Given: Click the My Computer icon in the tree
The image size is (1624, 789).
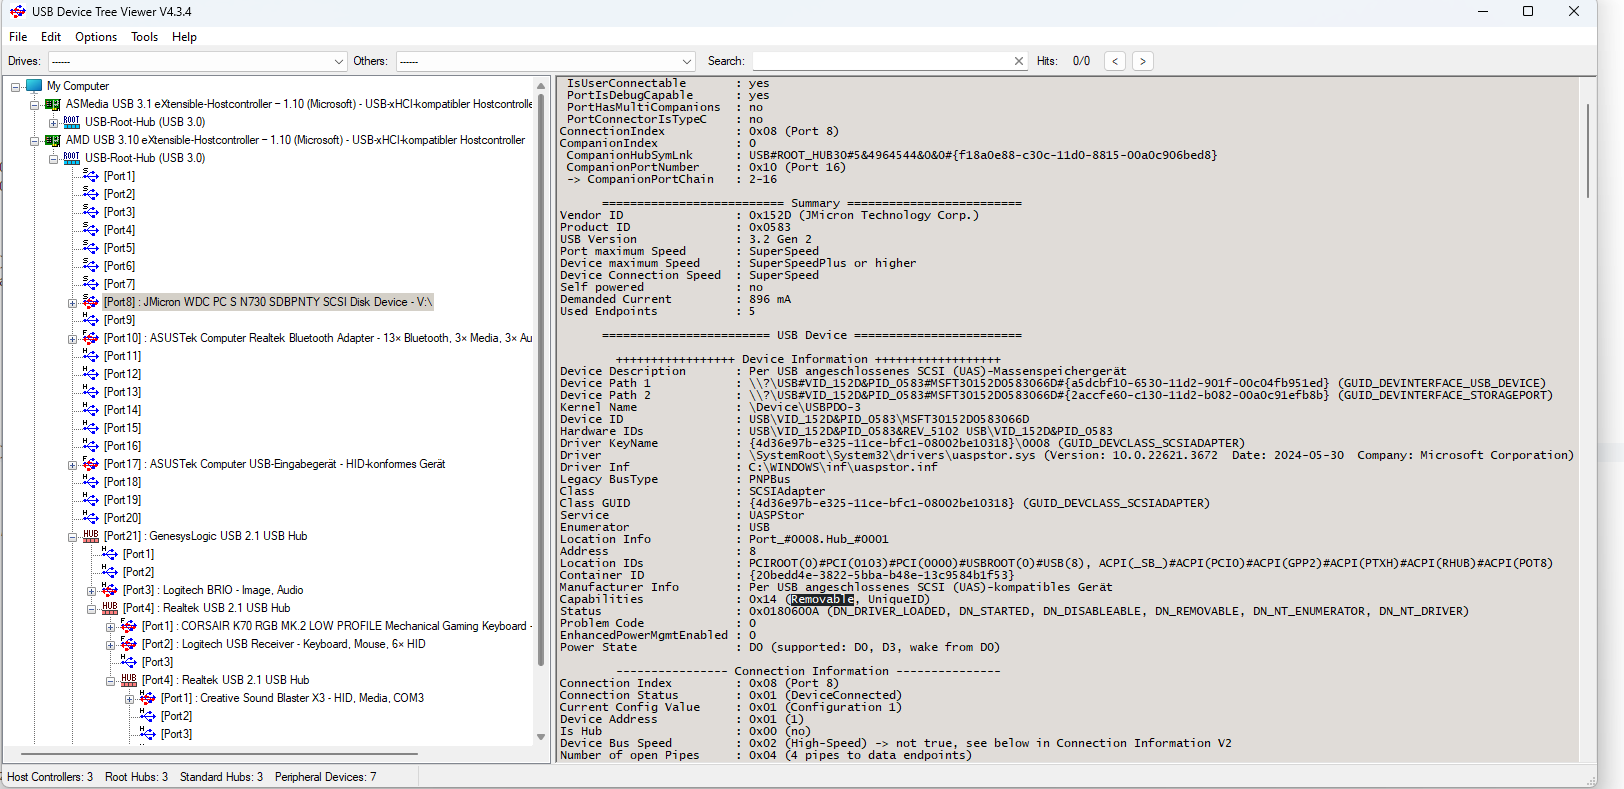Looking at the screenshot, I should pyautogui.click(x=34, y=86).
